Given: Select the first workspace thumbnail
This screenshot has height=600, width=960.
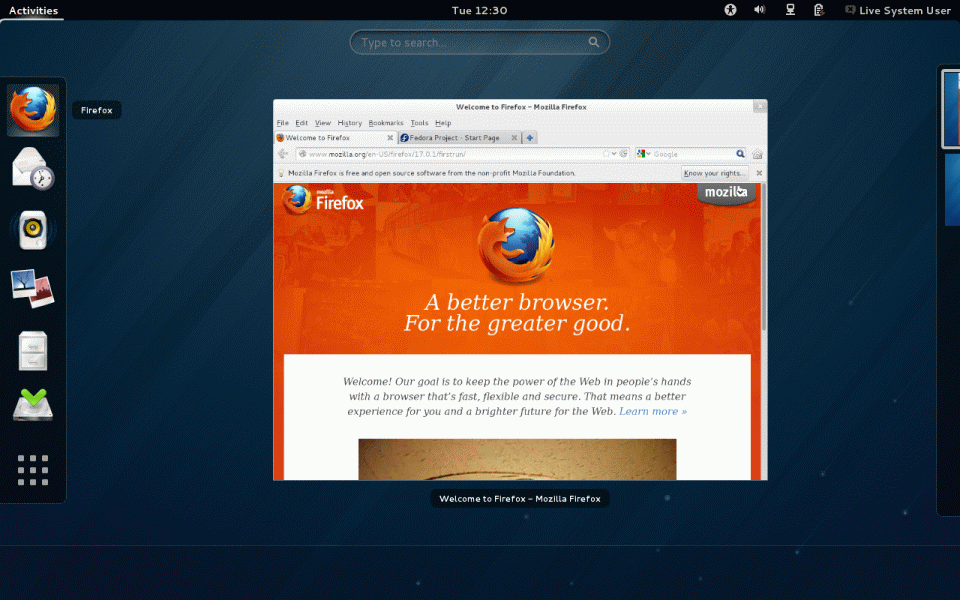Looking at the screenshot, I should click(951, 109).
